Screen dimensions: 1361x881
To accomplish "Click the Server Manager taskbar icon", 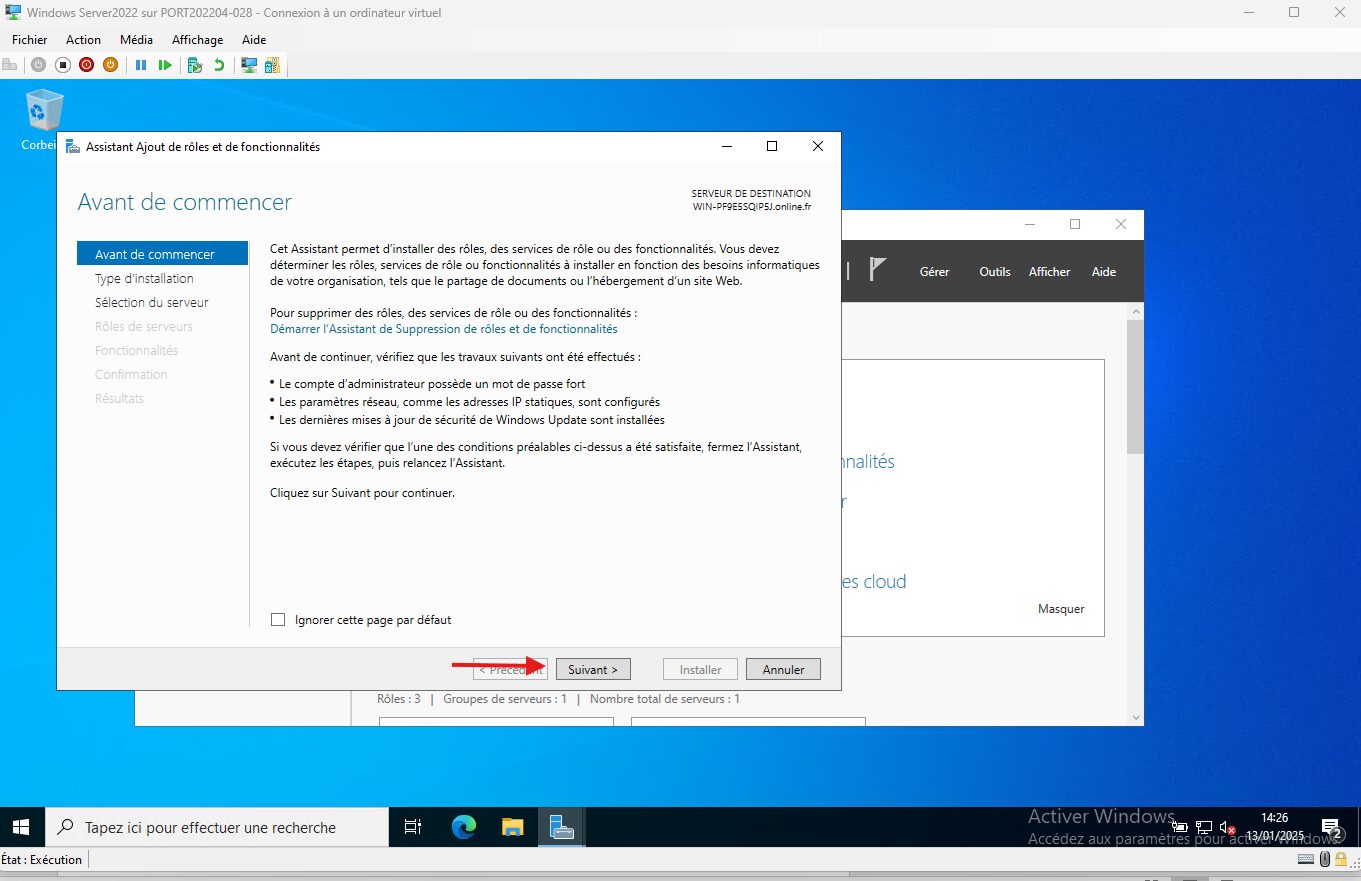I will (561, 827).
